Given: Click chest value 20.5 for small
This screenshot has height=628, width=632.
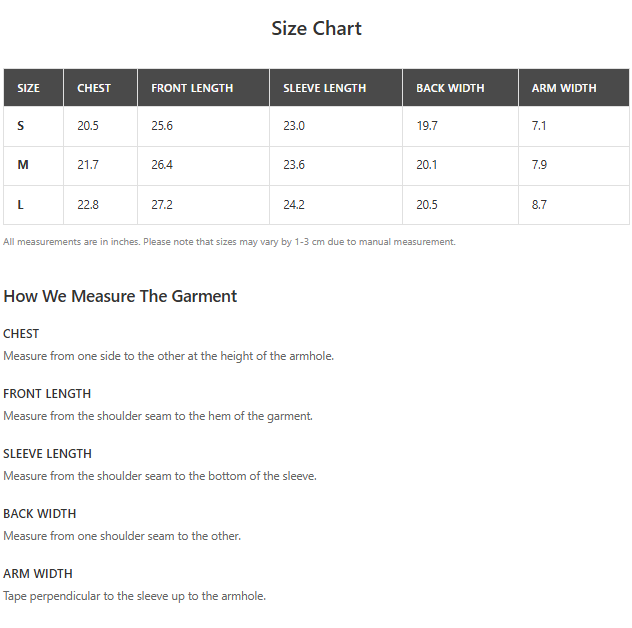Looking at the screenshot, I should tap(88, 126).
